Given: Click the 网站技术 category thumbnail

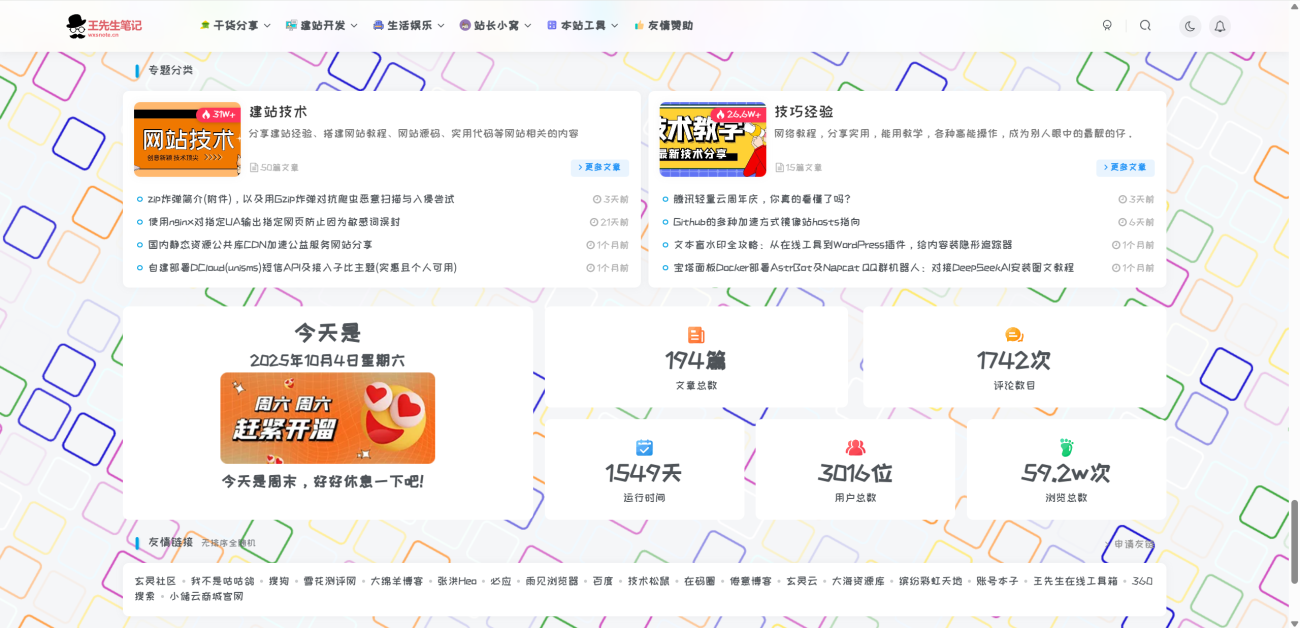Looking at the screenshot, I should click(x=187, y=139).
